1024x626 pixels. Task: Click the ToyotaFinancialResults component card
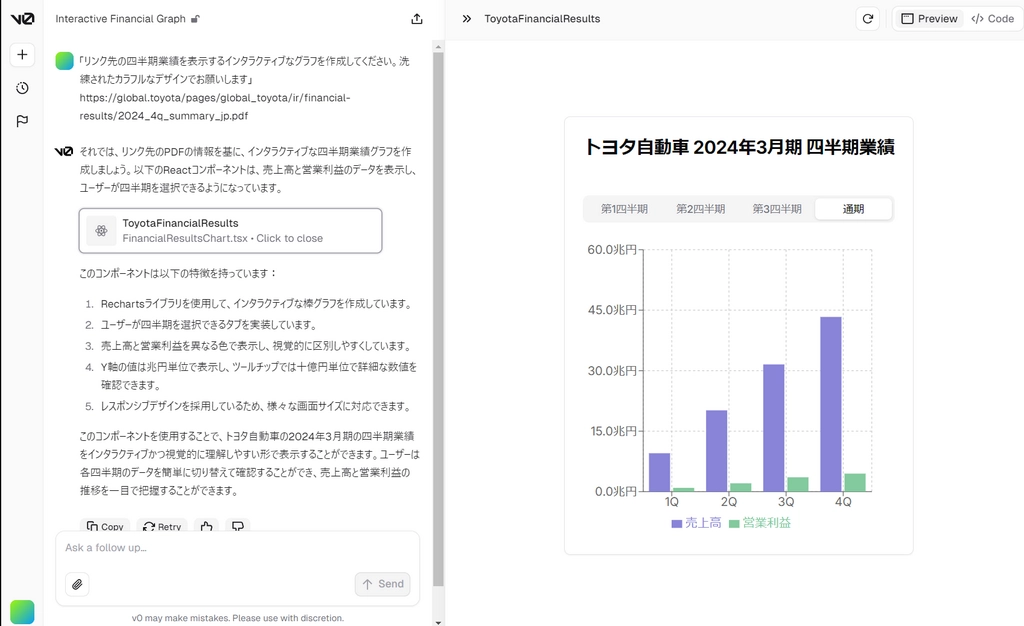tap(231, 230)
